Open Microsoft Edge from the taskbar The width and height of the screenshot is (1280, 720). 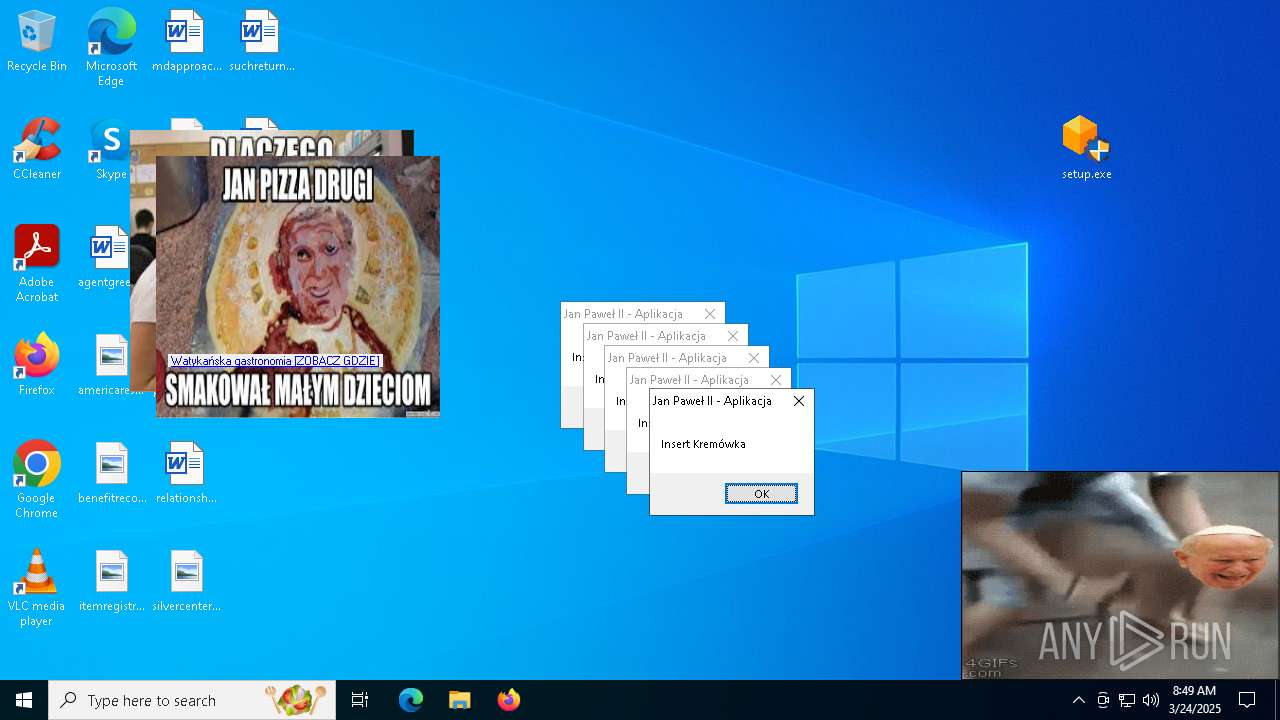tap(411, 700)
